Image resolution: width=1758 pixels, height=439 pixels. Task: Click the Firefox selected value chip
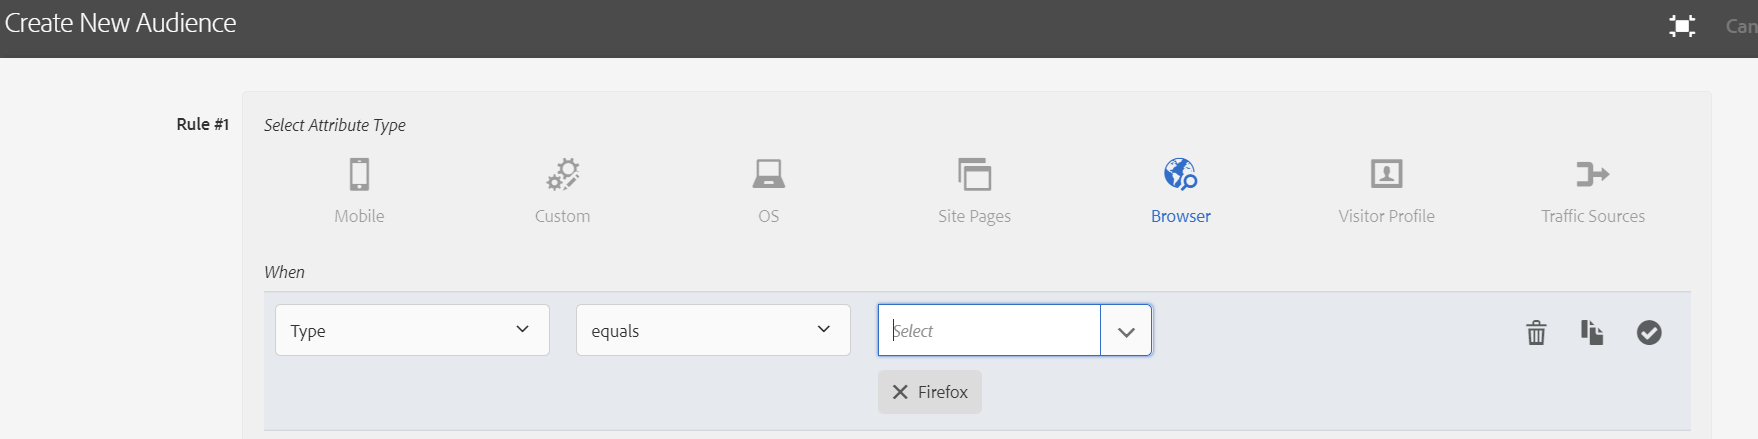click(x=942, y=392)
